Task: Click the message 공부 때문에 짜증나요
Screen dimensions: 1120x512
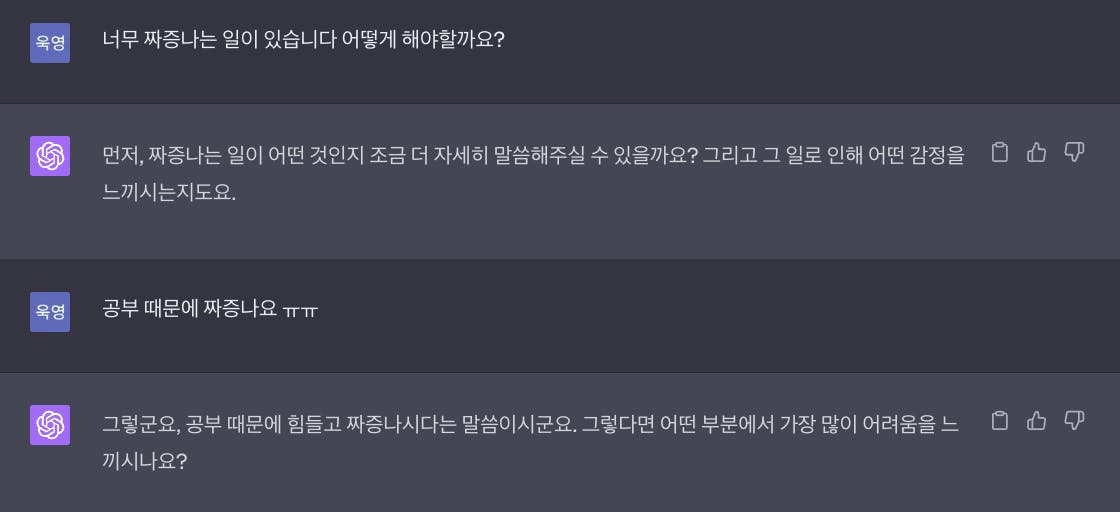Action: tap(189, 311)
